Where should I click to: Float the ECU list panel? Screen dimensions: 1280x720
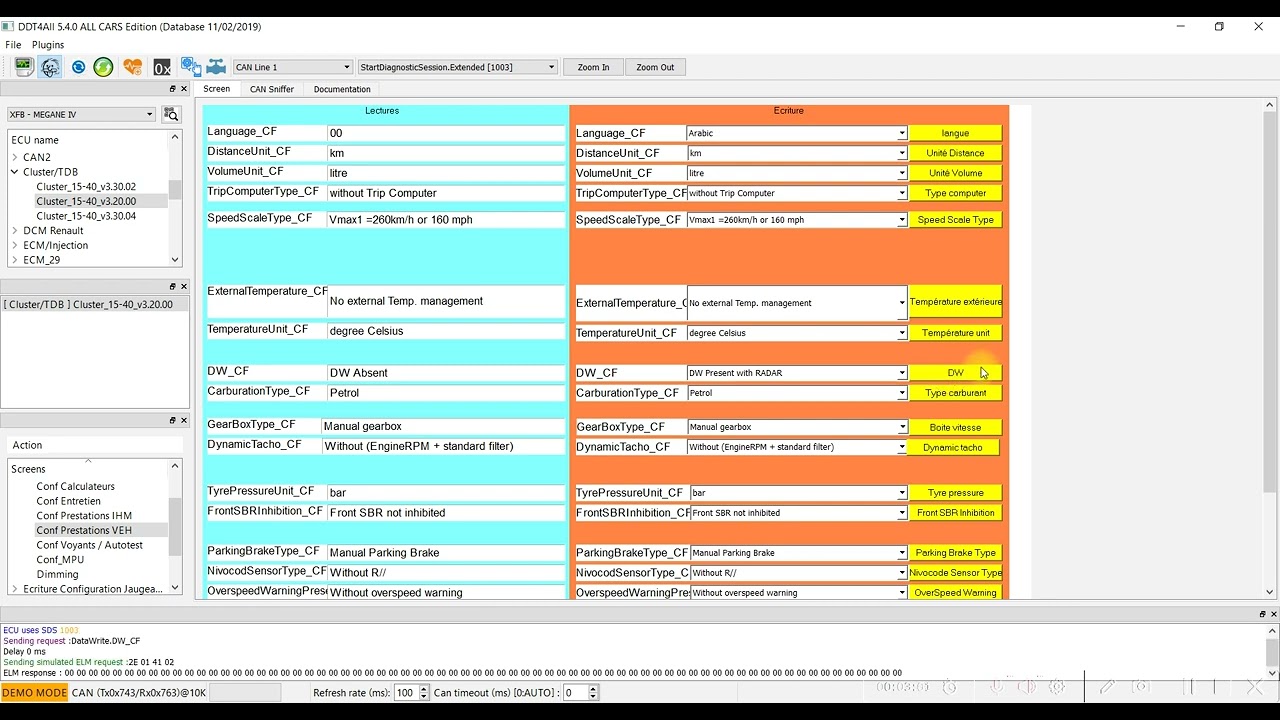[172, 89]
